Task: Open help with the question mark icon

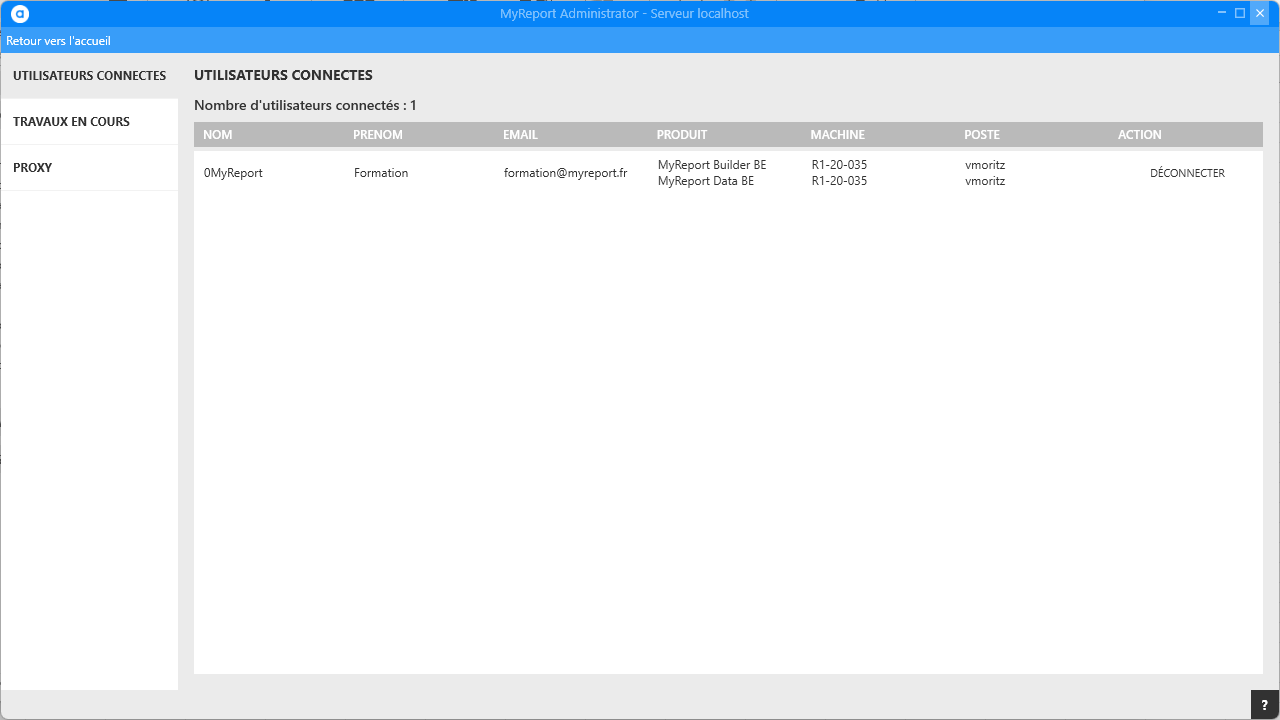Action: pos(1264,705)
